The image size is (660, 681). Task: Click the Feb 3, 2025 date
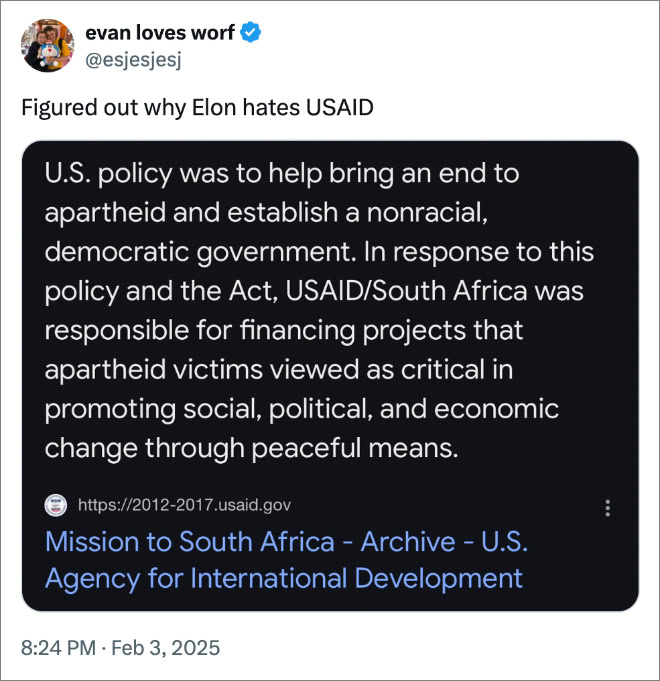point(166,648)
